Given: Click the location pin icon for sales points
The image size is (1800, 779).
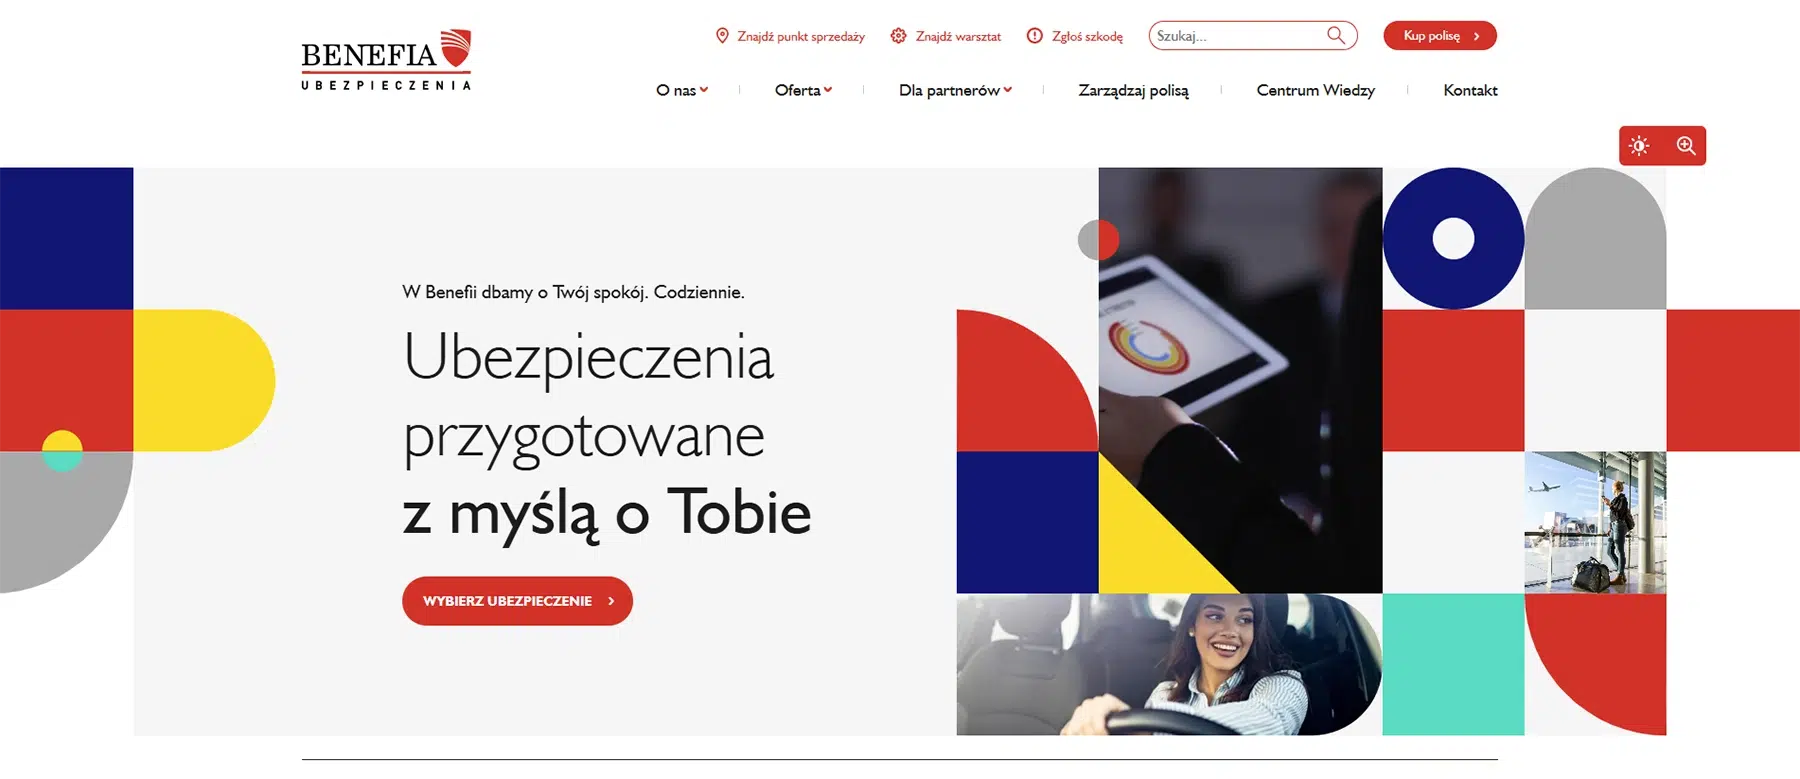Looking at the screenshot, I should pos(722,36).
